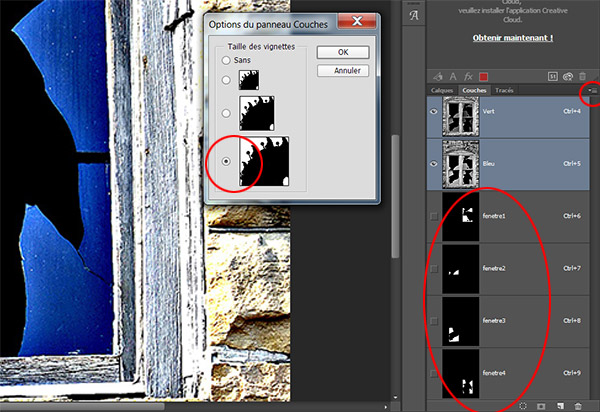Click the text 'A' icon in library panel
This screenshot has width=600, height=412.
[x=452, y=75]
